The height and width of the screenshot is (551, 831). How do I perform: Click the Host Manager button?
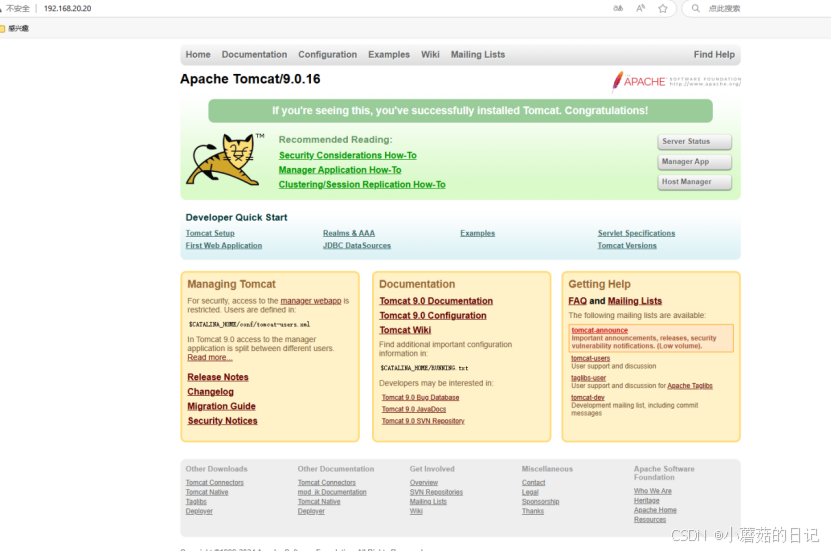pyautogui.click(x=695, y=182)
